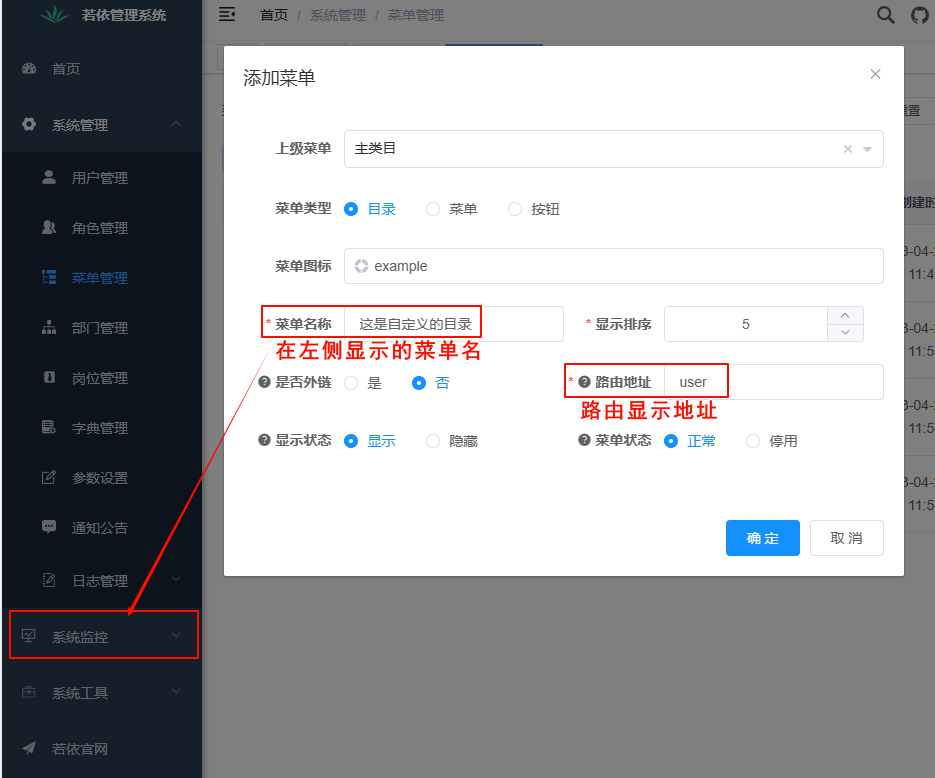Open the GitHub icon in header
935x778 pixels.
tap(920, 15)
